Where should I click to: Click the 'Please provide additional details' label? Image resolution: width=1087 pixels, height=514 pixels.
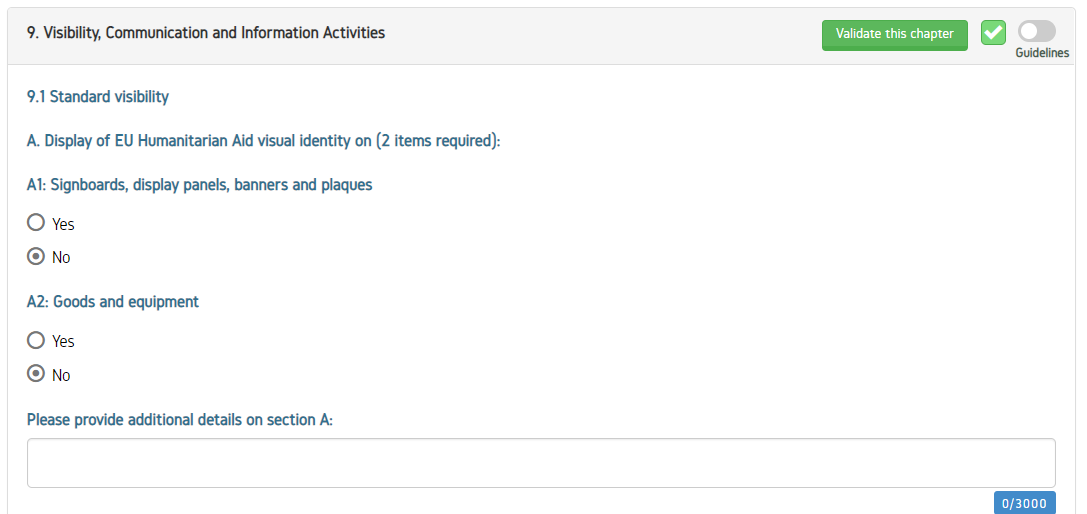point(180,420)
